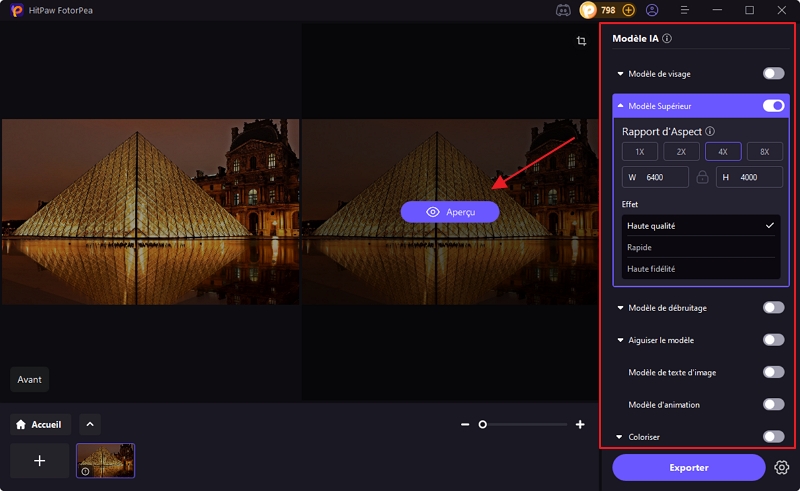Expand the Aiguiser le modèle section
Viewport: 800px width, 491px height.
pyautogui.click(x=621, y=340)
